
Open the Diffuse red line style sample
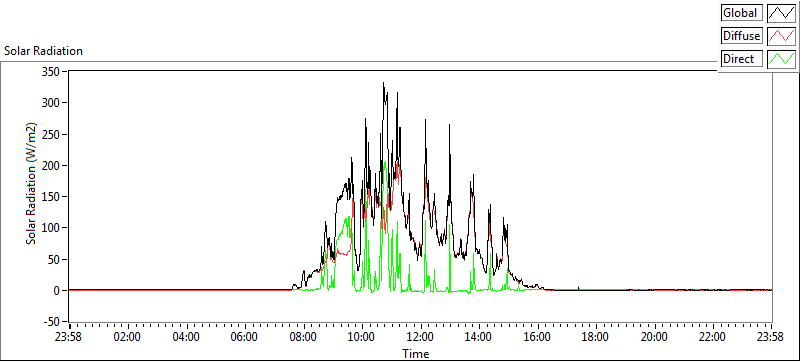point(782,36)
